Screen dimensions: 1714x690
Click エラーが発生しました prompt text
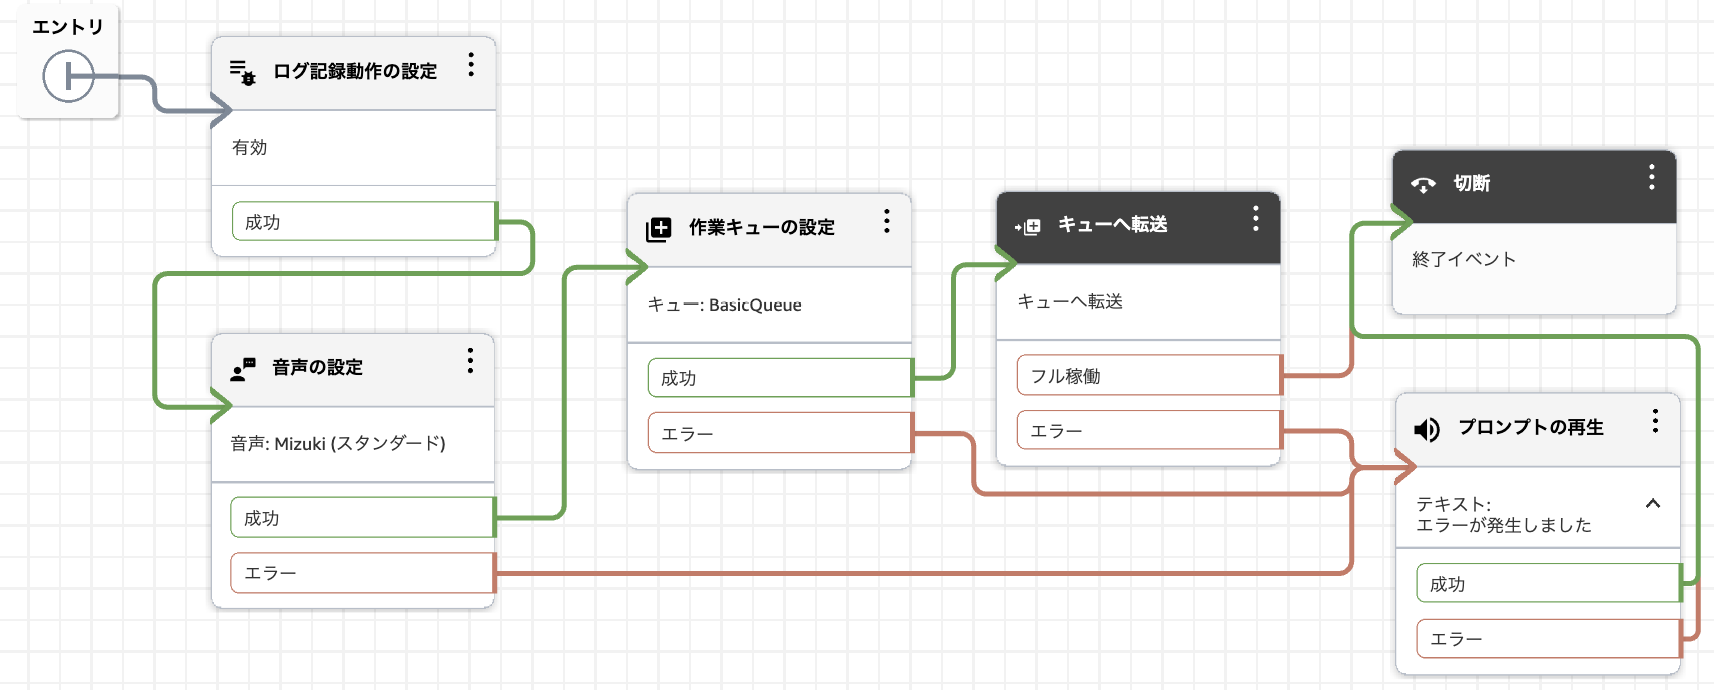click(1504, 525)
